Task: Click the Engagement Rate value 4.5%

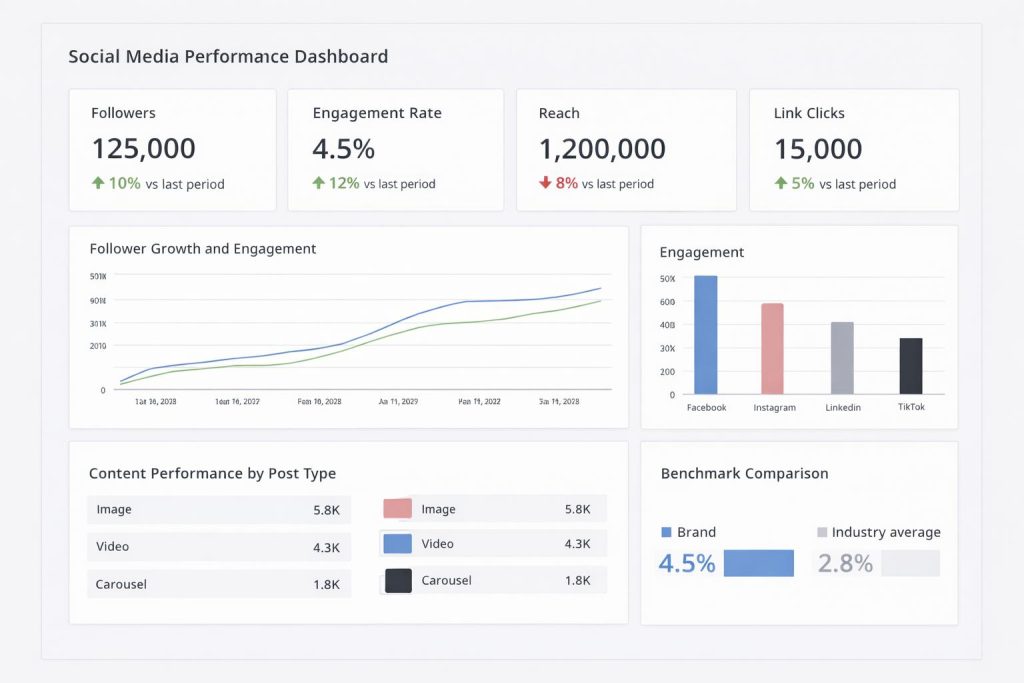Action: tap(344, 149)
